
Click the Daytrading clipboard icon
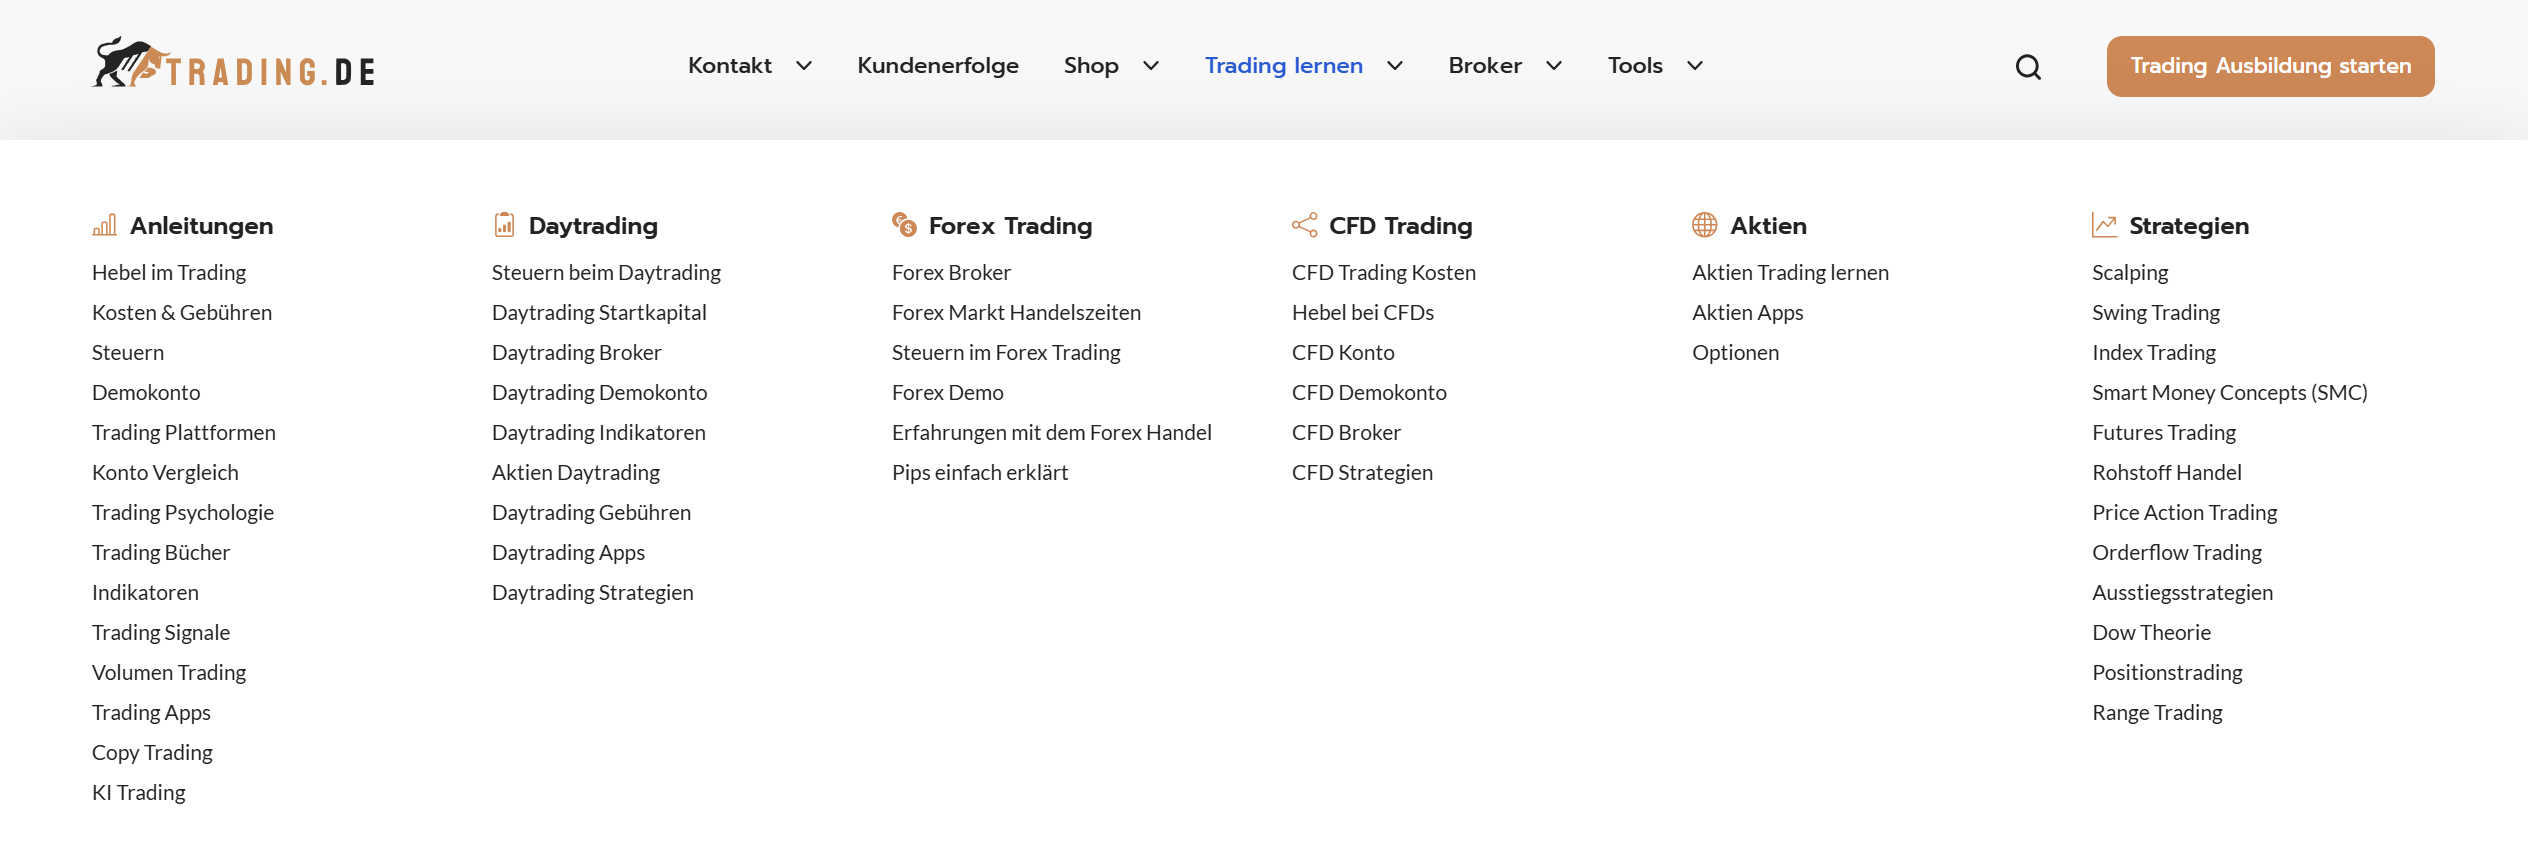505,225
